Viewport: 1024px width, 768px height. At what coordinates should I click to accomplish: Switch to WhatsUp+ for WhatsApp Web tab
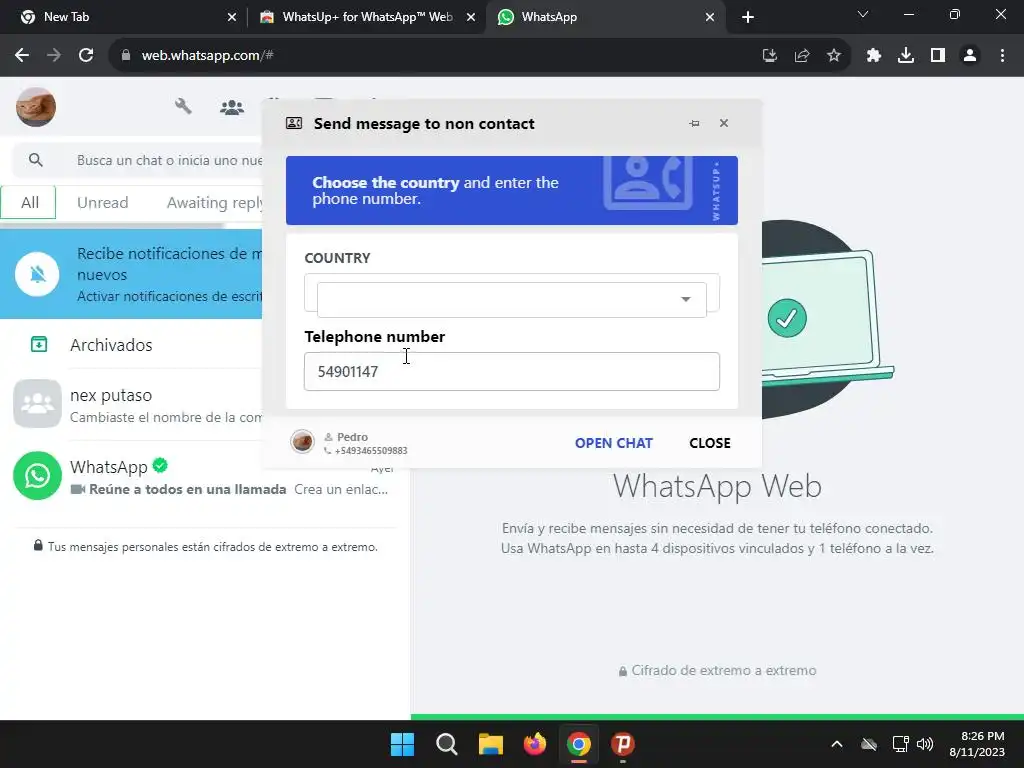tap(367, 17)
